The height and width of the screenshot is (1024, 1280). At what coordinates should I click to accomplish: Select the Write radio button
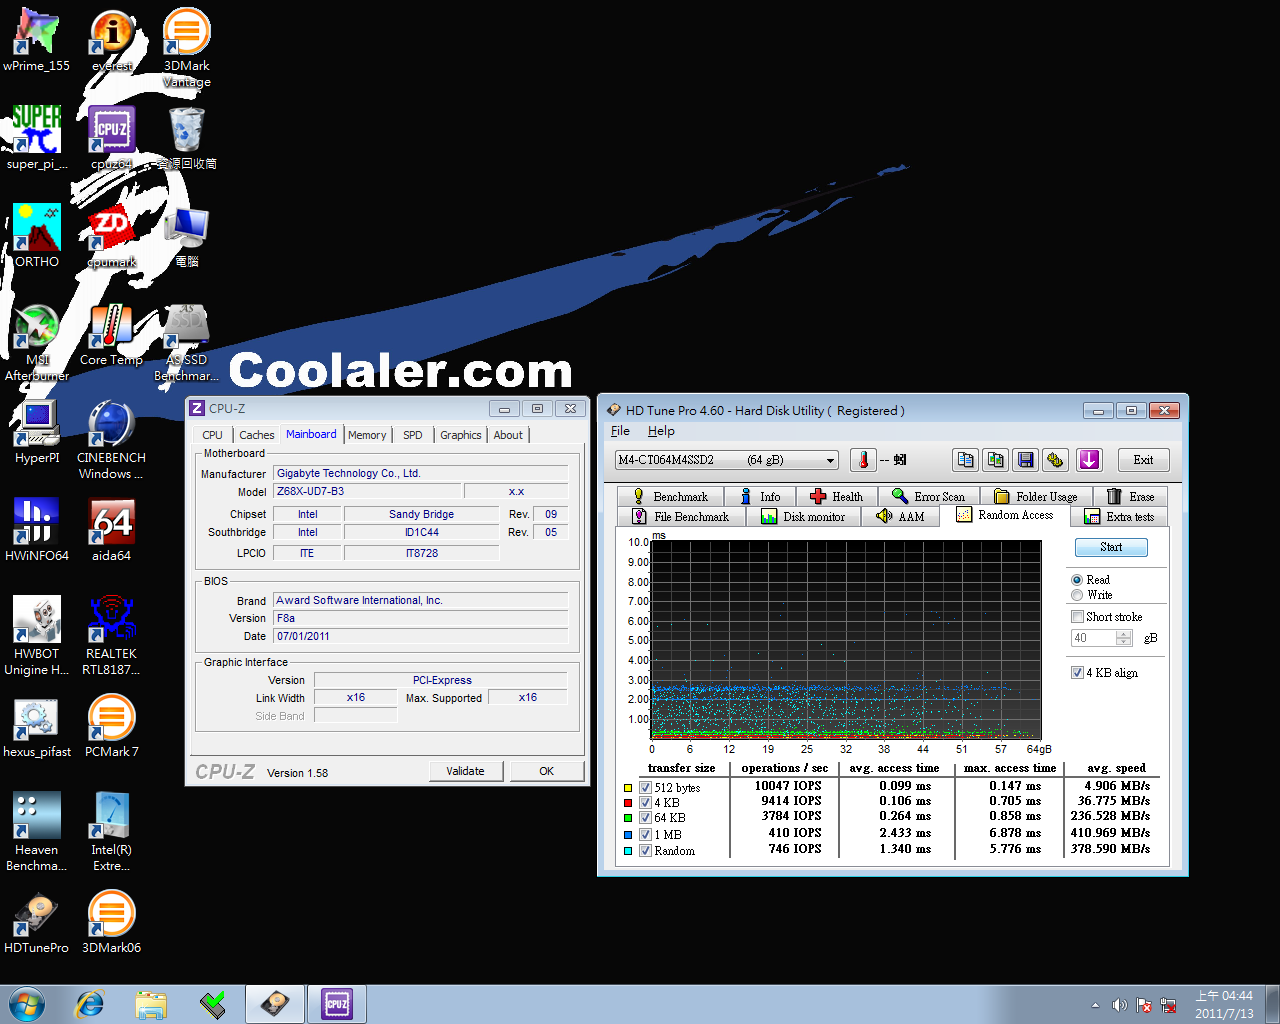tap(1077, 595)
